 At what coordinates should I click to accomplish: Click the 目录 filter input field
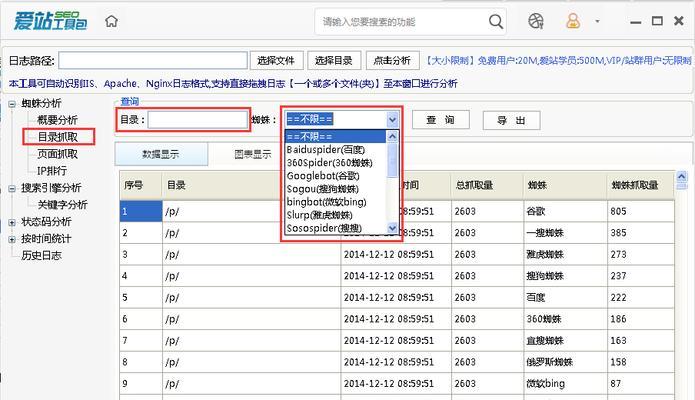click(x=197, y=119)
